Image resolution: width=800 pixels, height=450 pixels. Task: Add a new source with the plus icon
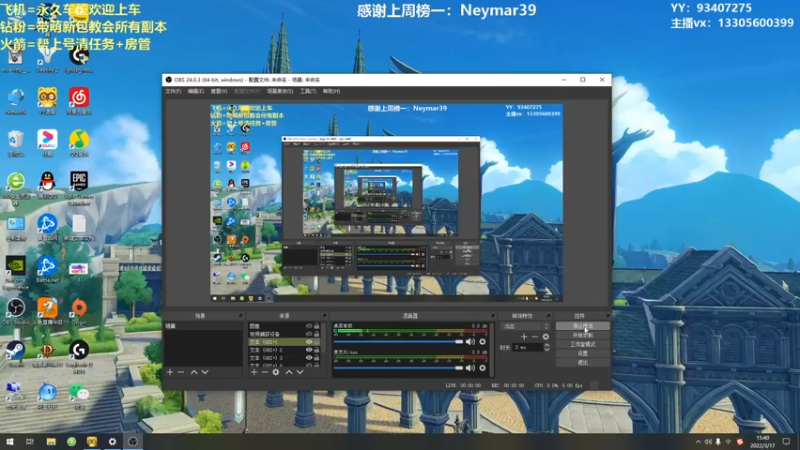(254, 372)
